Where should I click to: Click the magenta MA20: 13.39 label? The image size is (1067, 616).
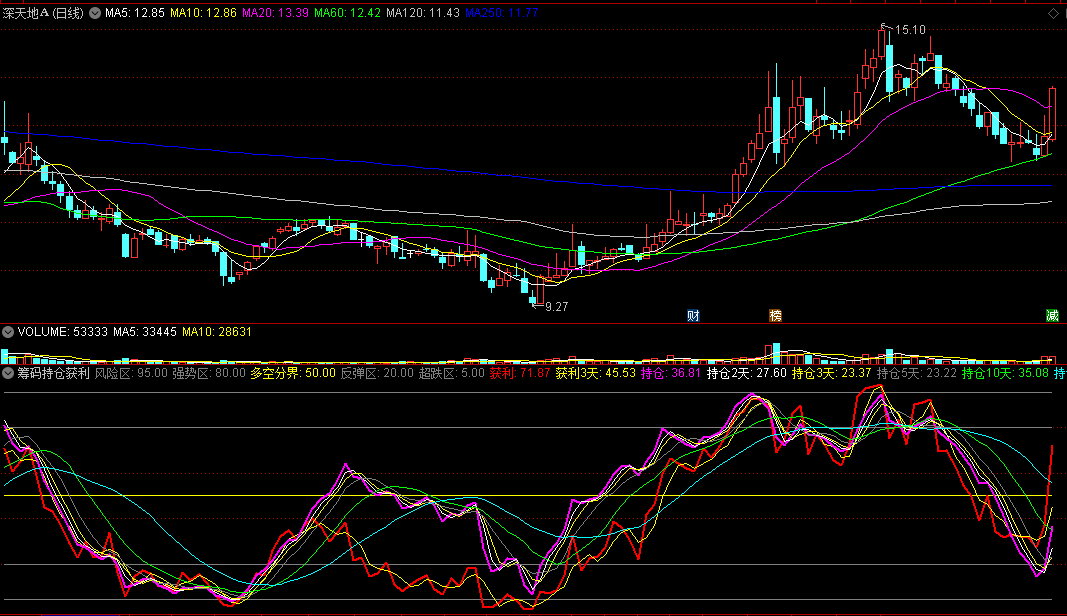276,13
